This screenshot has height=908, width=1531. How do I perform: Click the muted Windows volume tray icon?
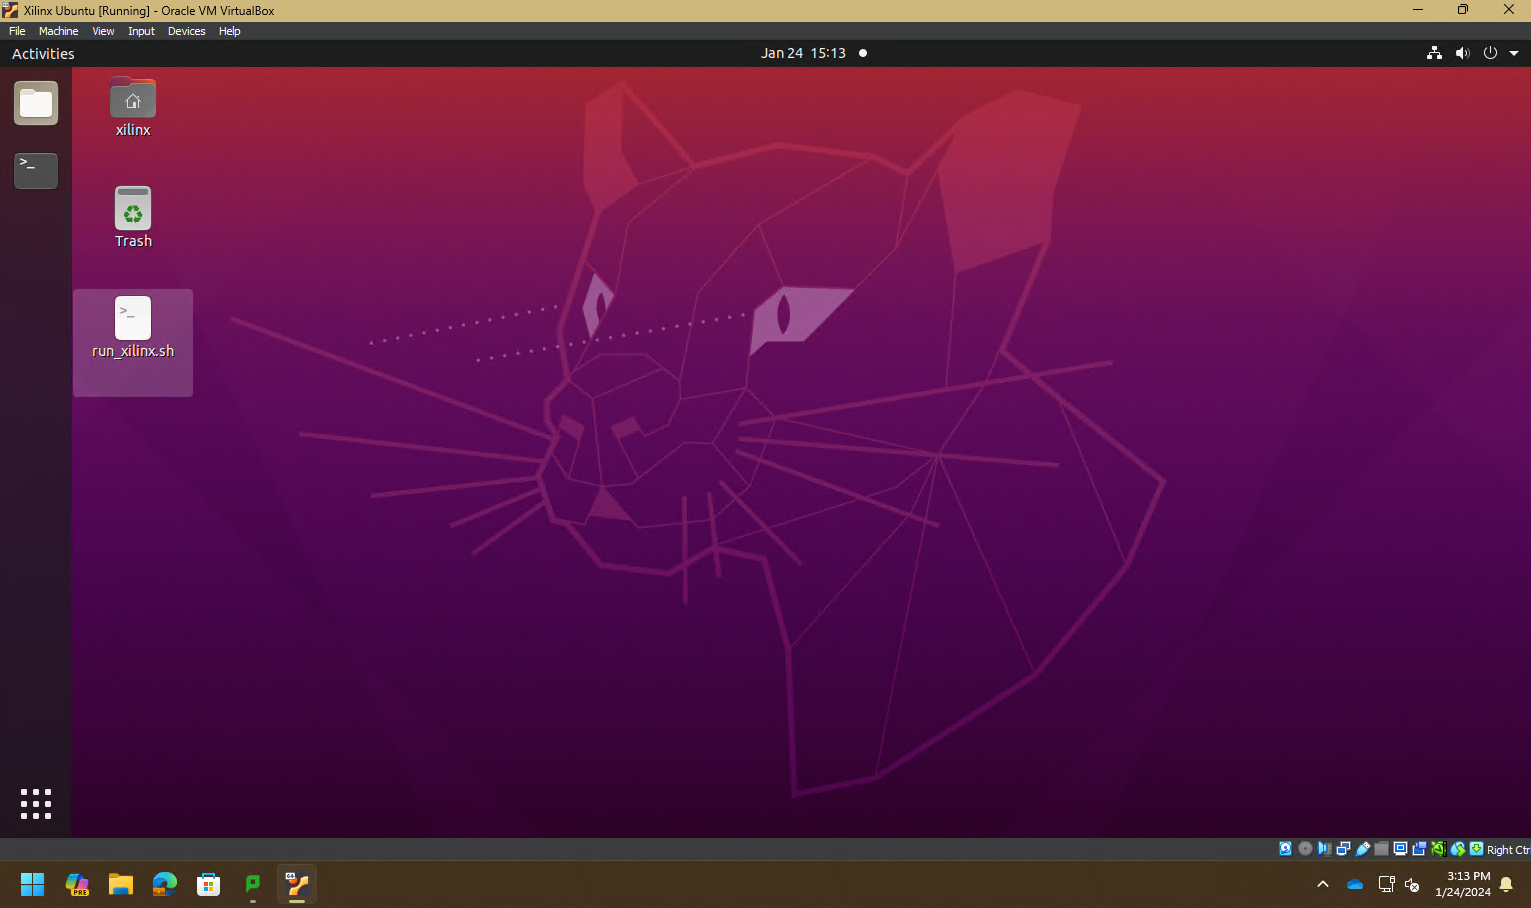1412,884
